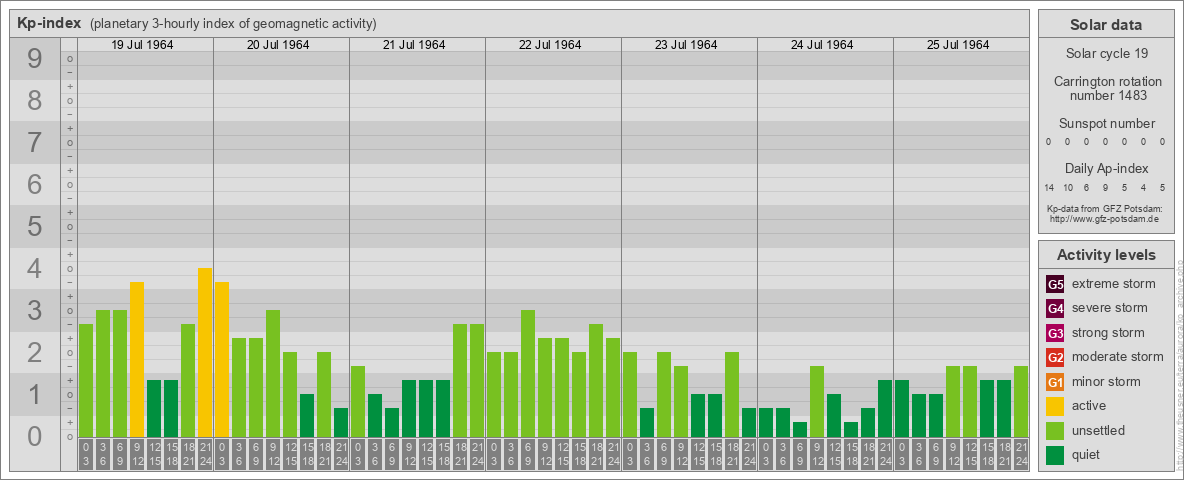Click the 9-12h light green bar on 24 Jul

tap(817, 402)
